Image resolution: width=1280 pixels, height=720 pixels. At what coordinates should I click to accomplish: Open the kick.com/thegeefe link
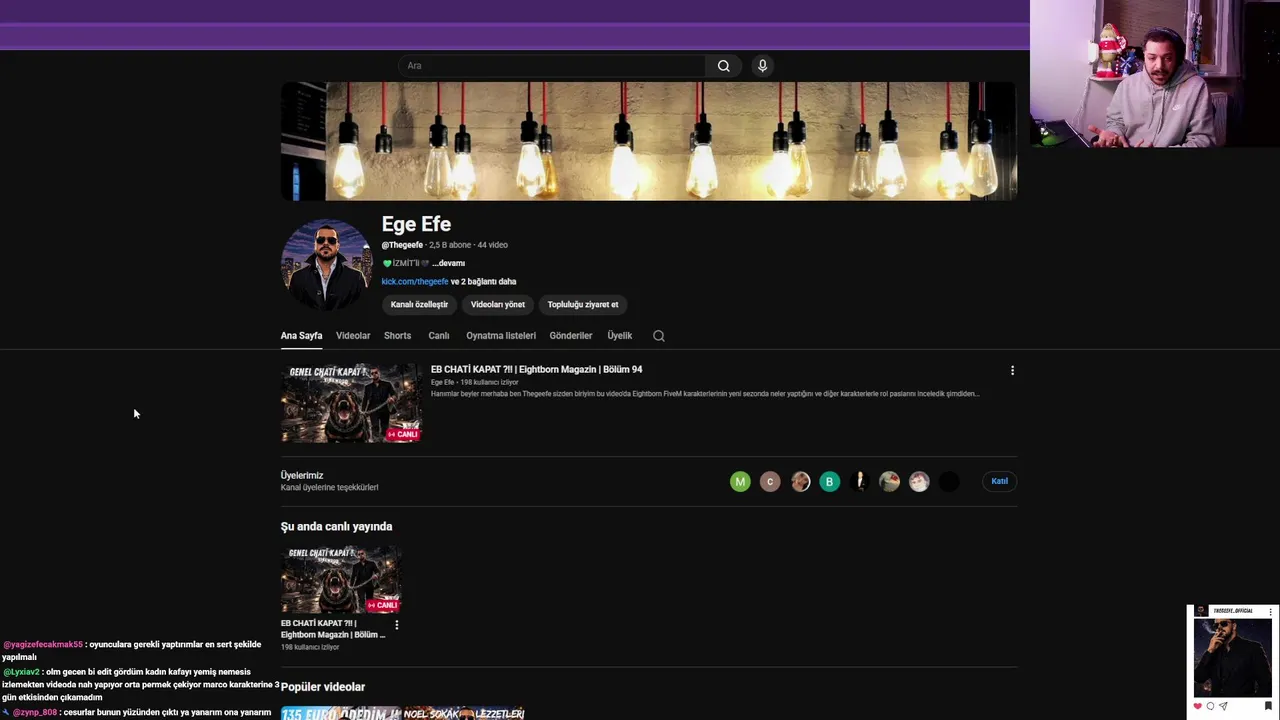pos(415,282)
